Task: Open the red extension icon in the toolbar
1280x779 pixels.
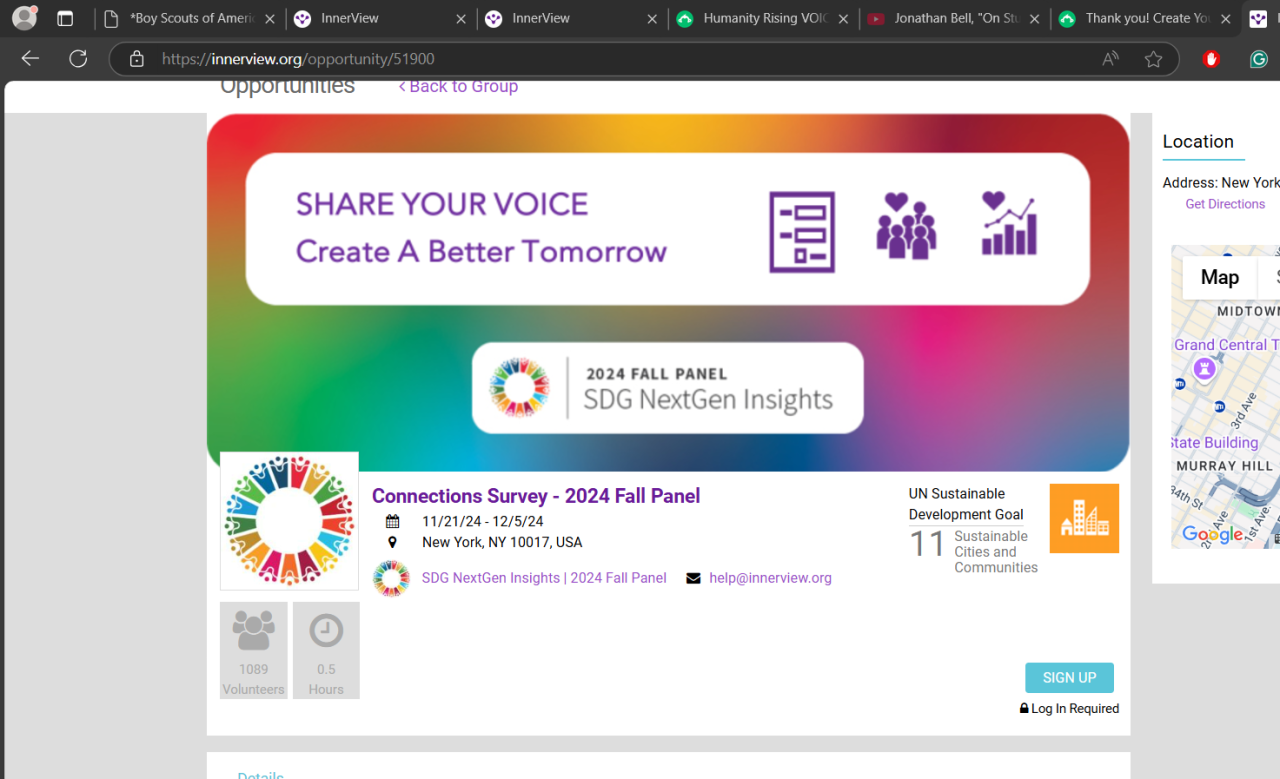Action: [1212, 59]
